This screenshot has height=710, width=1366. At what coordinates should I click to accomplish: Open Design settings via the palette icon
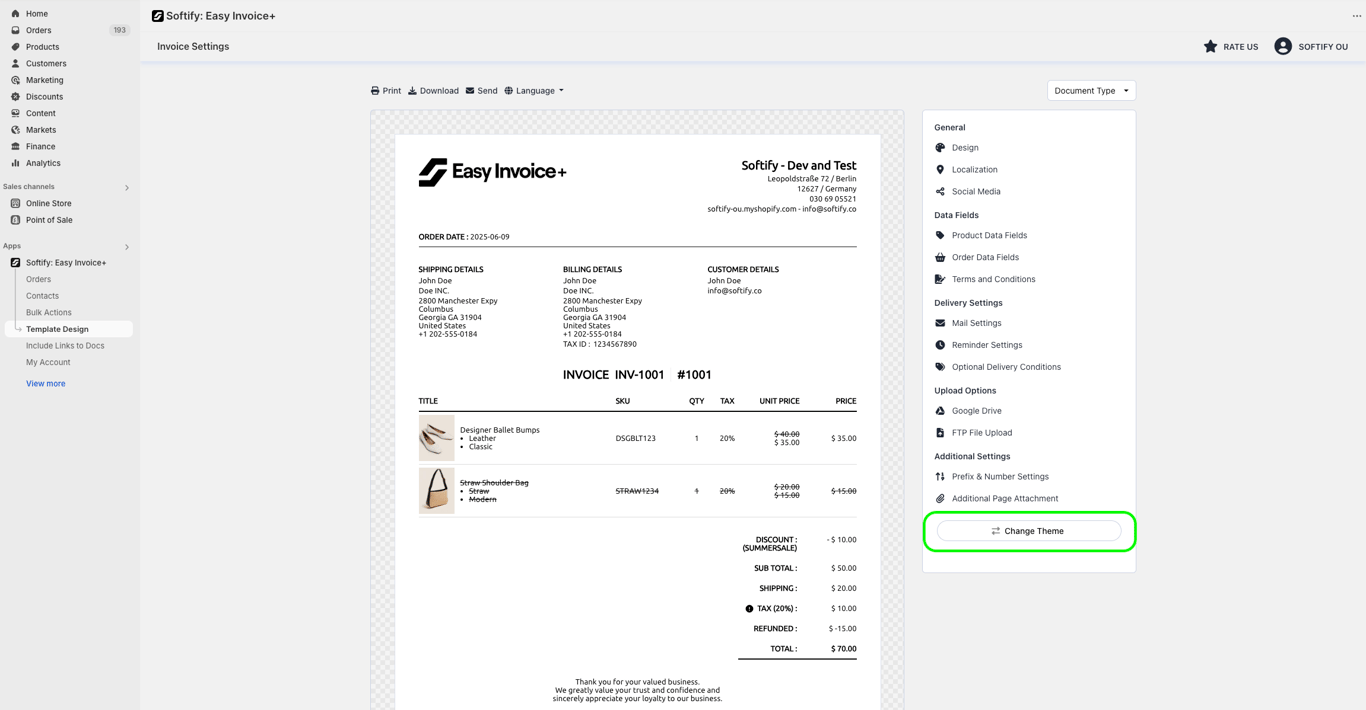[x=940, y=148]
